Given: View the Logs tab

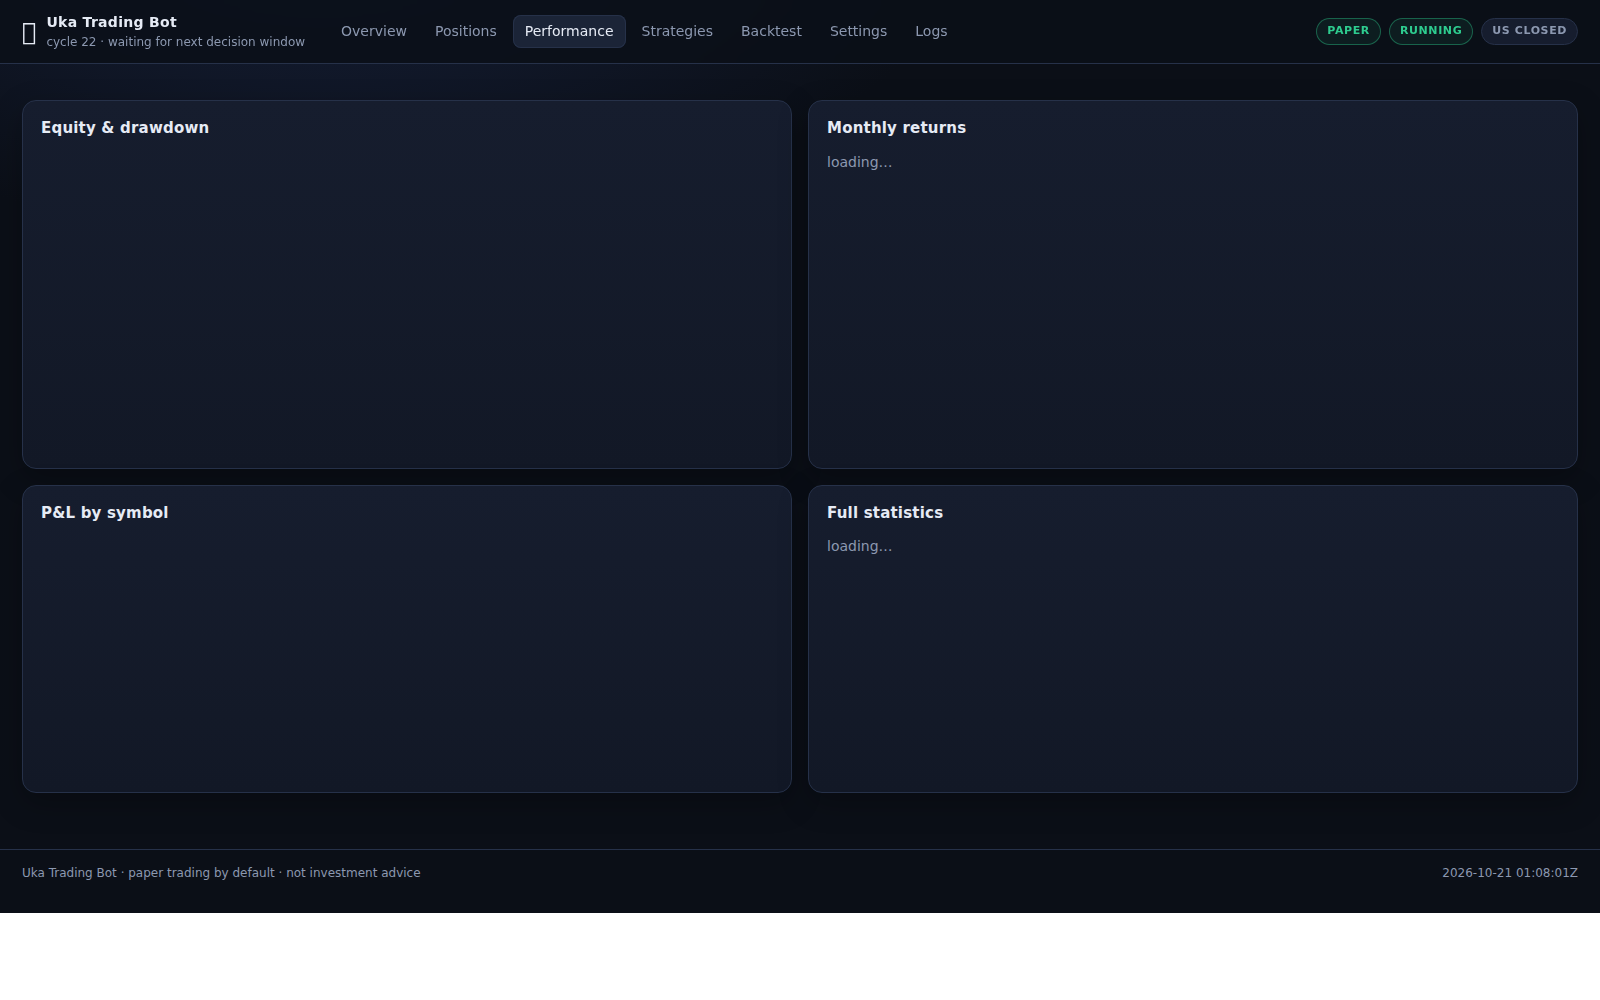Looking at the screenshot, I should click(x=931, y=31).
